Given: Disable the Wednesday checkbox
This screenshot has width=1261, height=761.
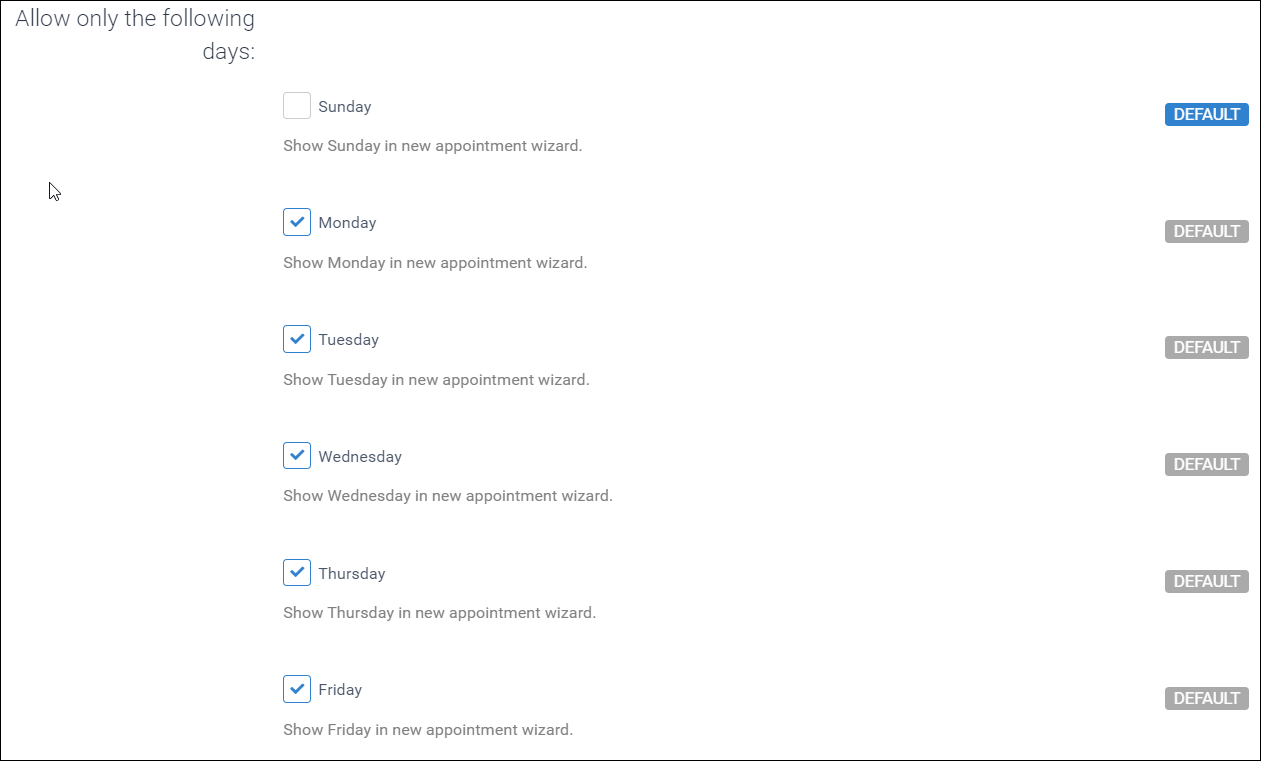Looking at the screenshot, I should [x=297, y=456].
